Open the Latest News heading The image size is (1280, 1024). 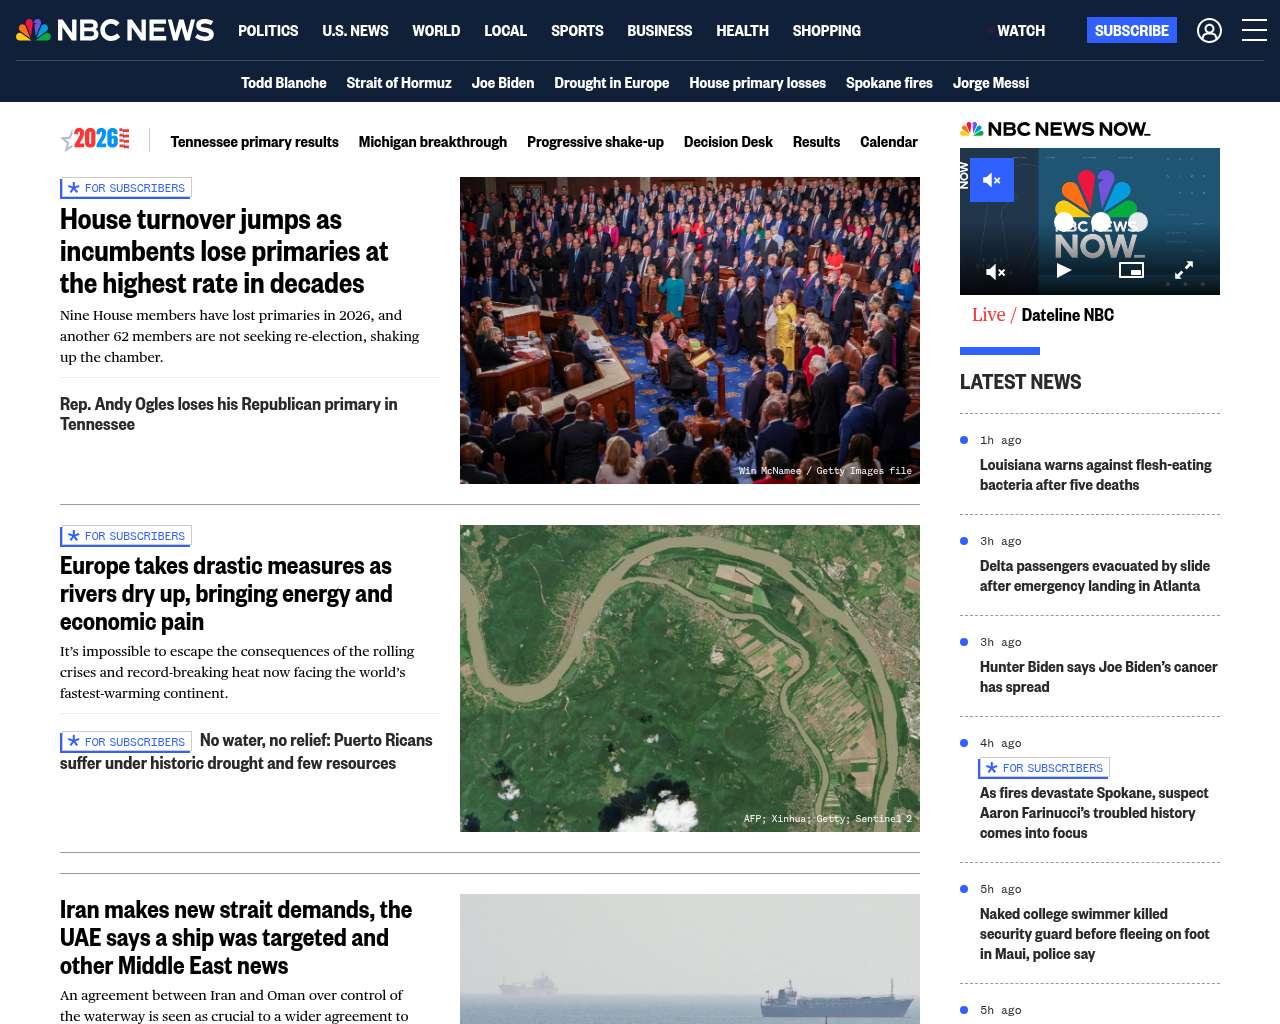click(1020, 382)
